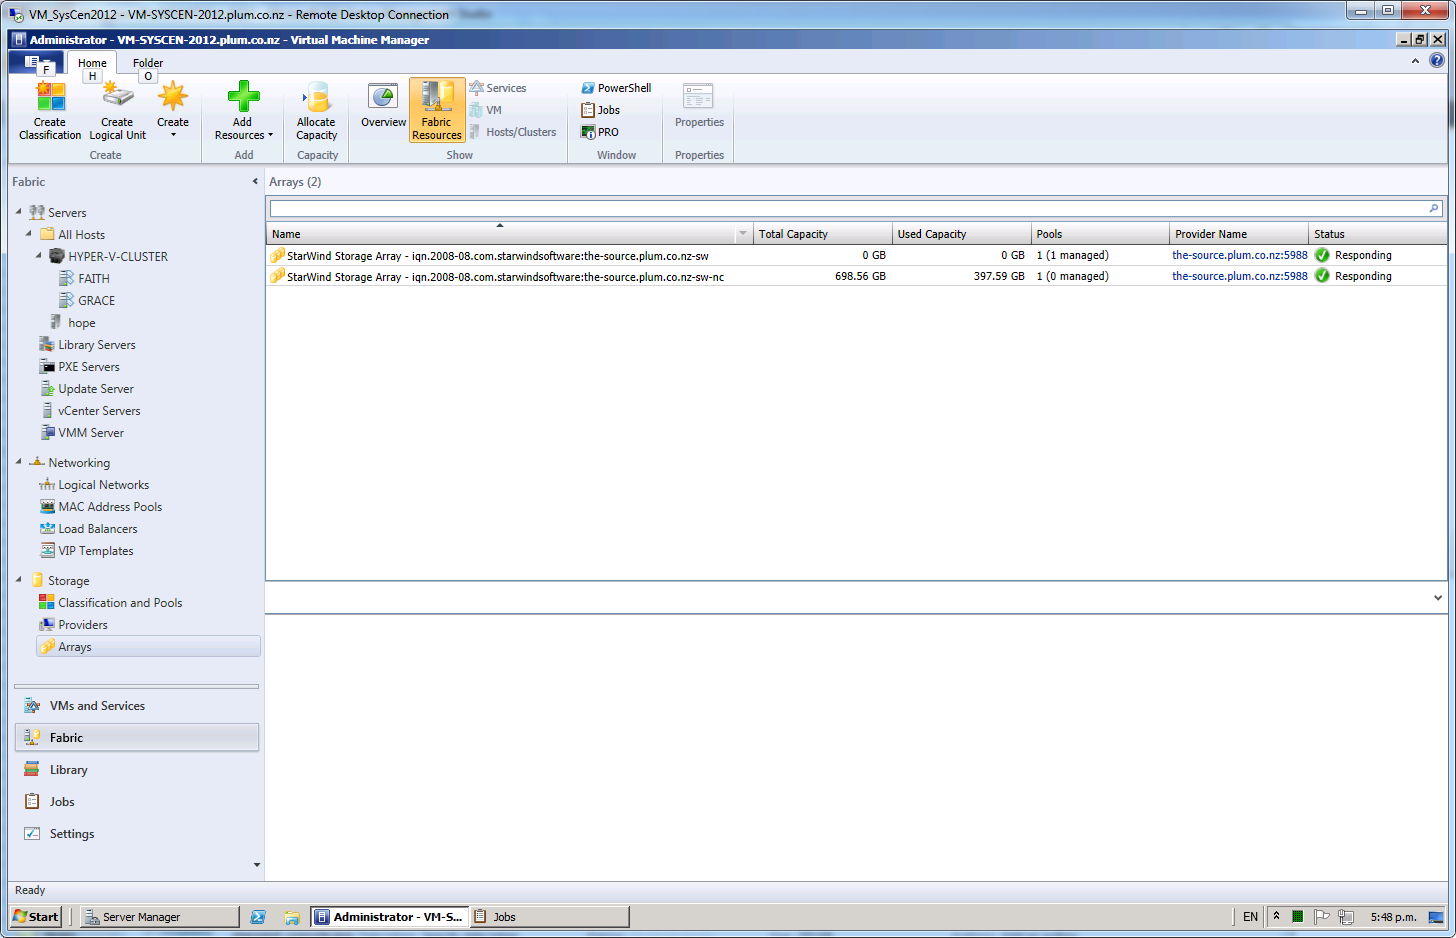This screenshot has height=938, width=1456.
Task: Go to the Settings workspace
Action: tap(137, 834)
